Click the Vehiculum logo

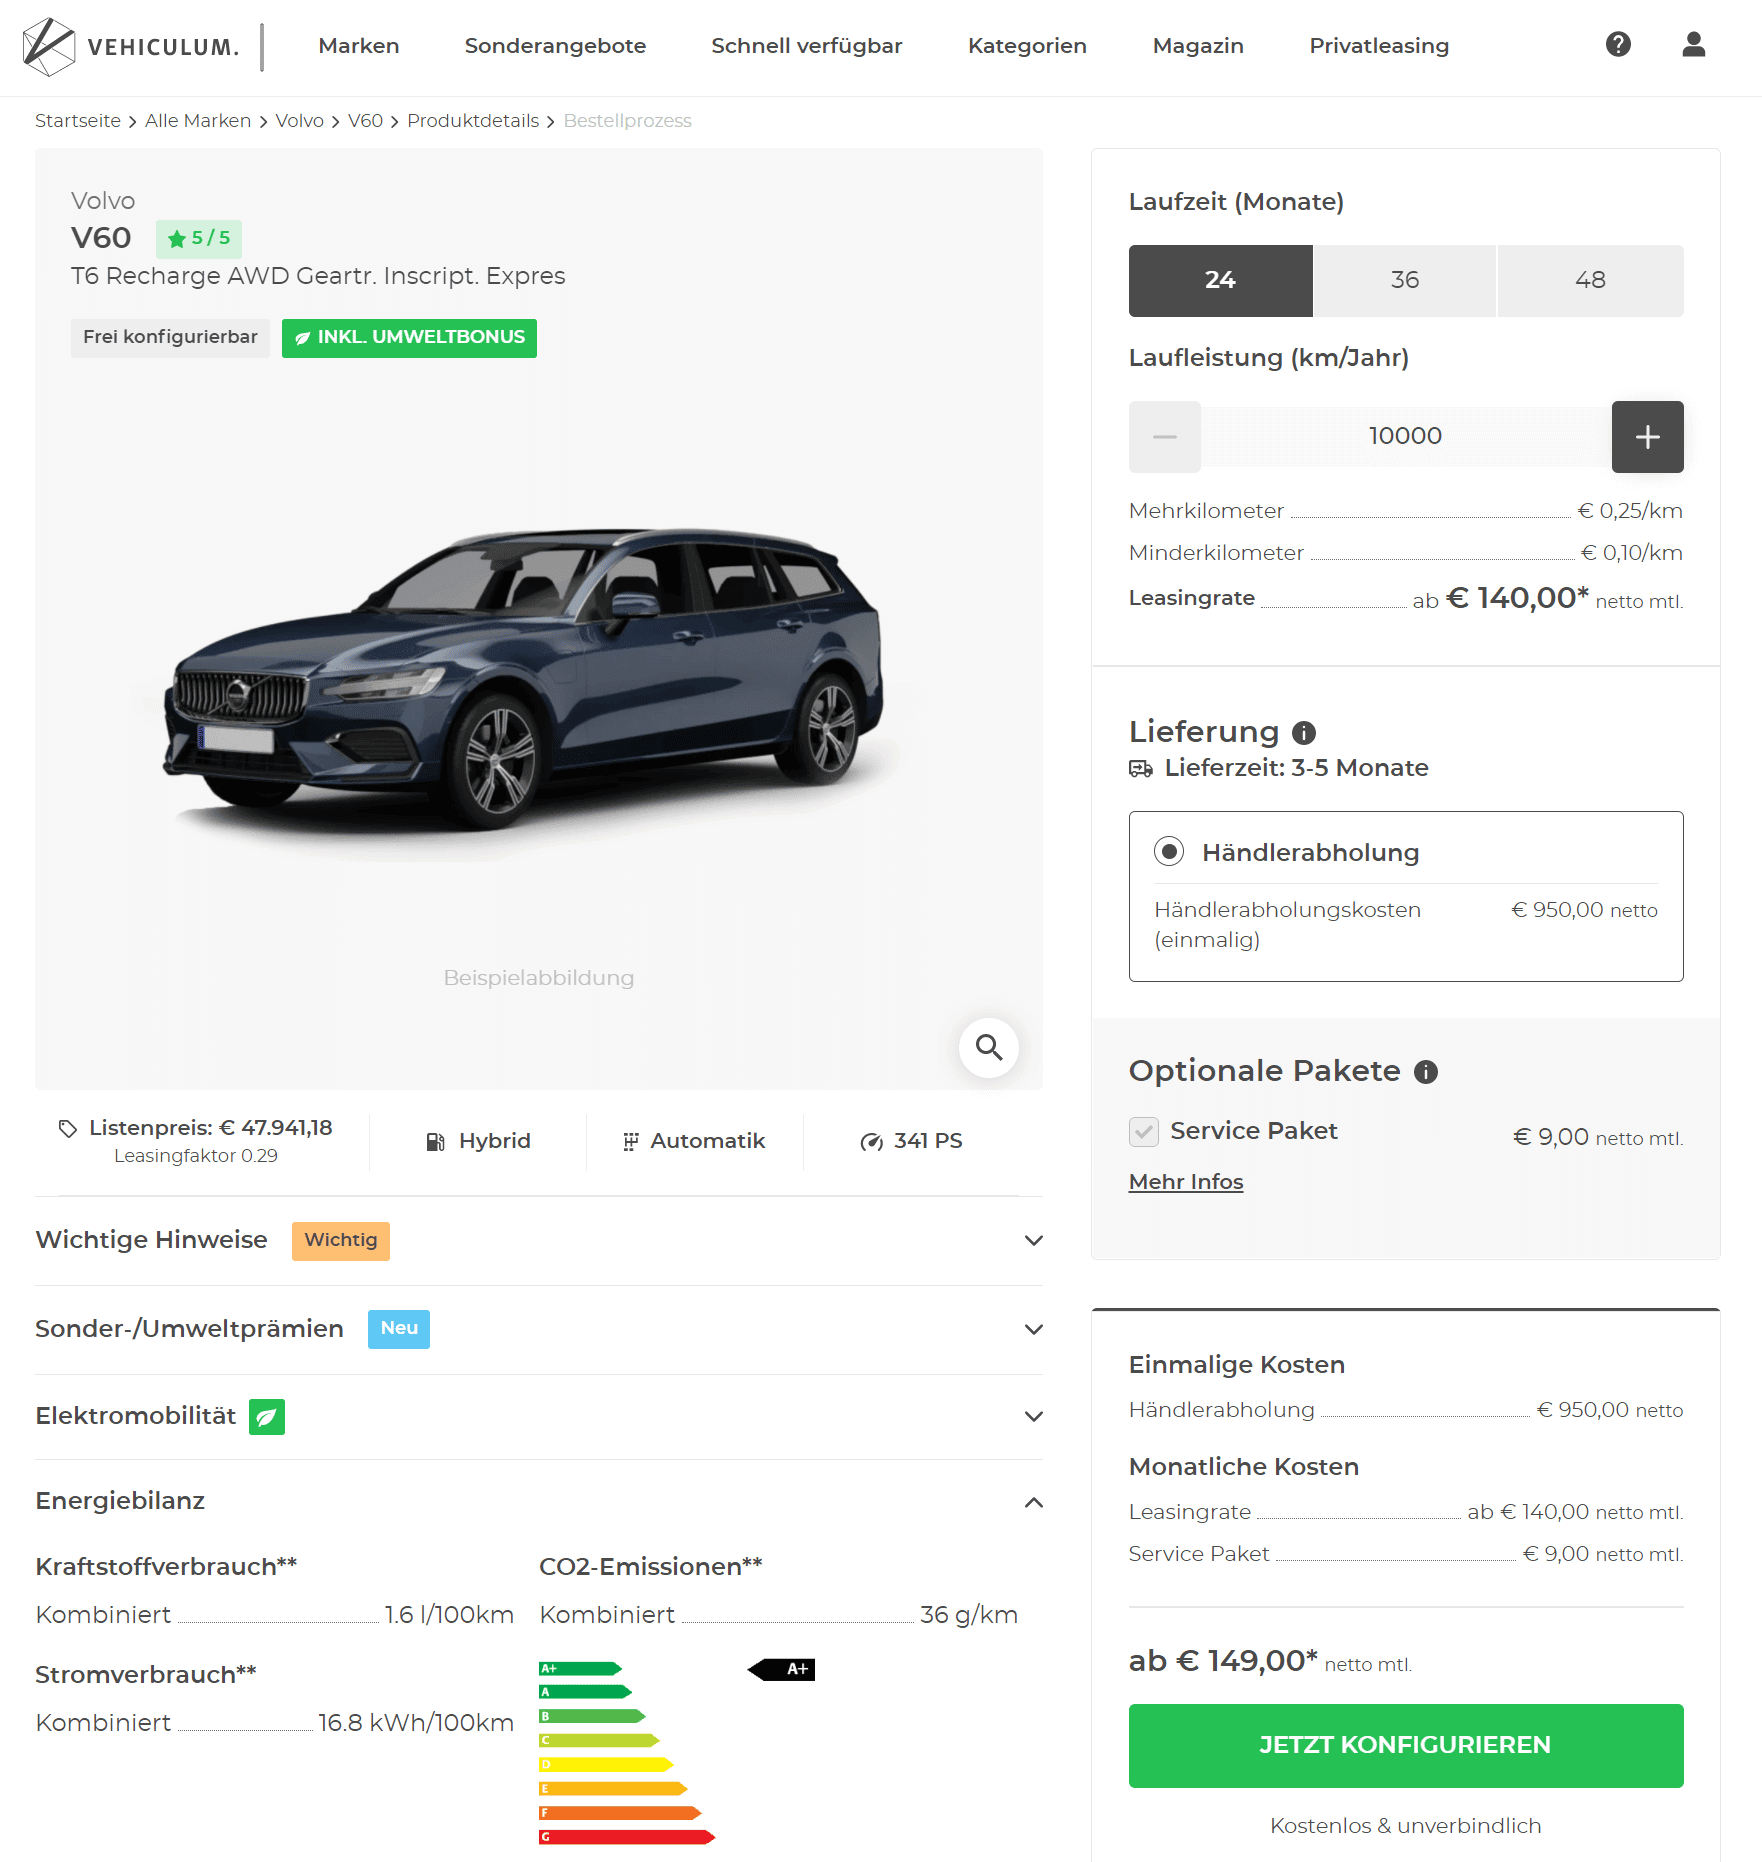click(131, 47)
